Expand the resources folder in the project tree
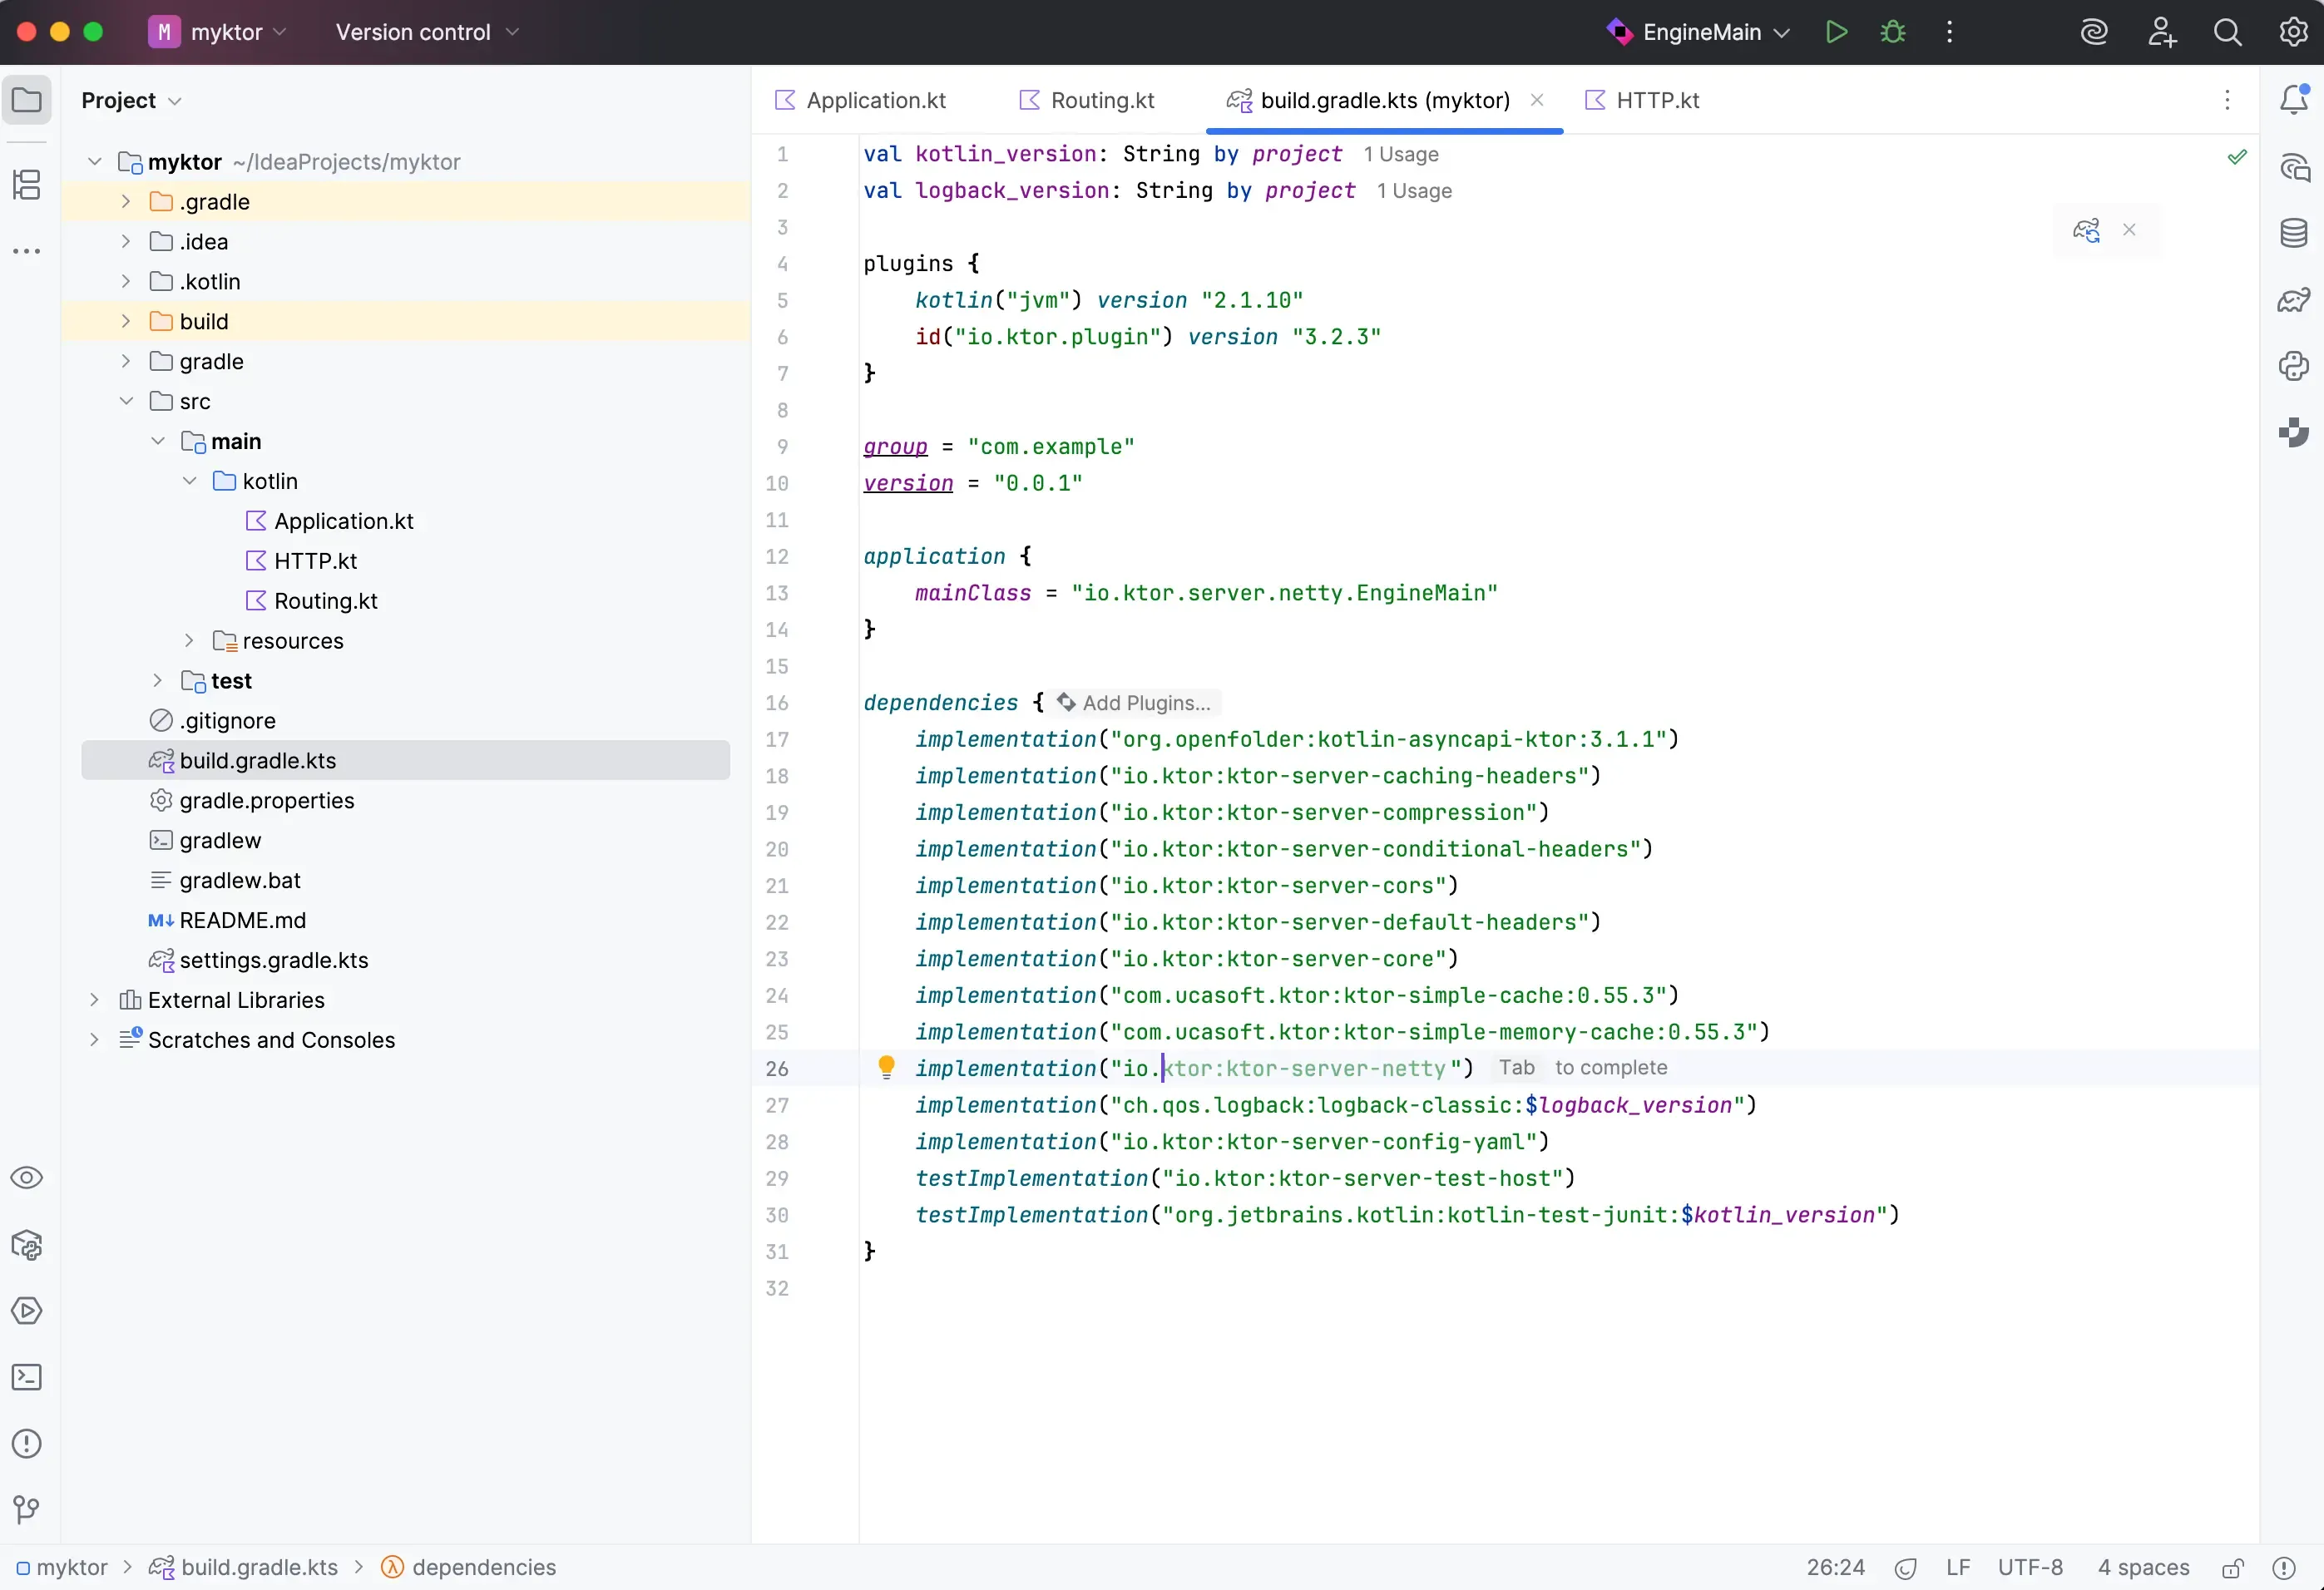 click(x=190, y=641)
